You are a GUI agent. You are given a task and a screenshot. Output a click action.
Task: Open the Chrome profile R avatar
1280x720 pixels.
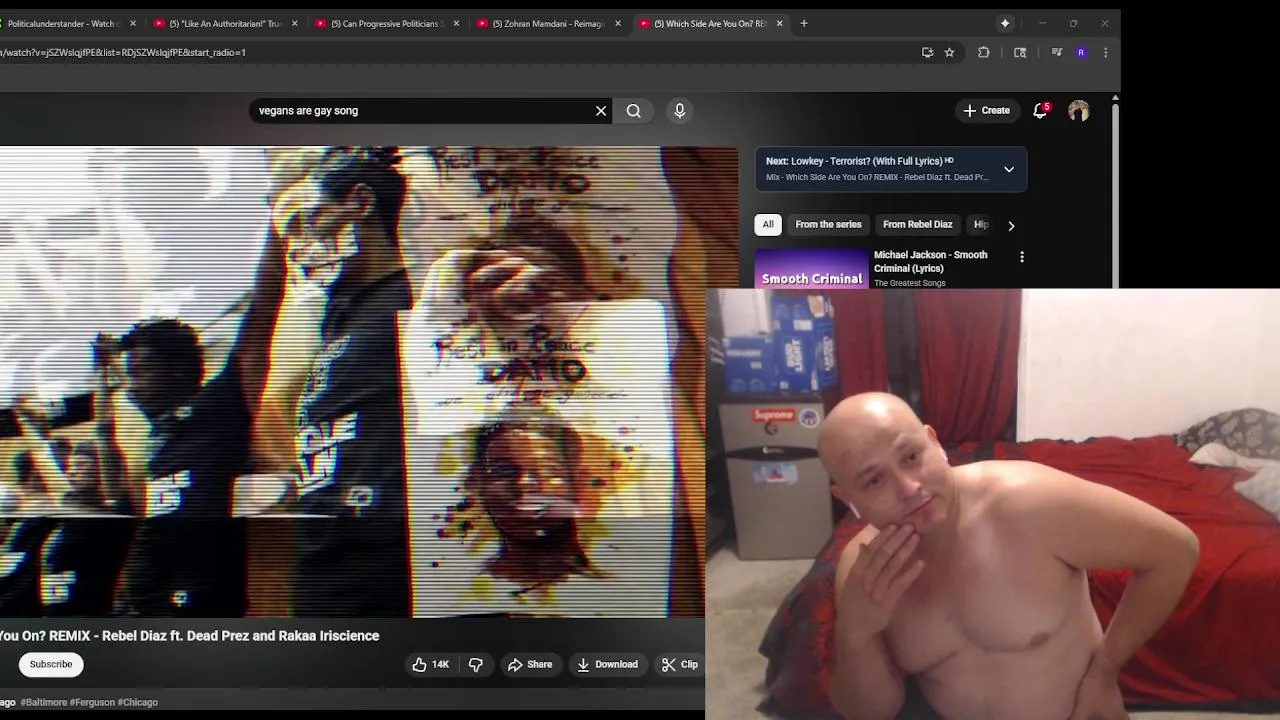point(1081,52)
